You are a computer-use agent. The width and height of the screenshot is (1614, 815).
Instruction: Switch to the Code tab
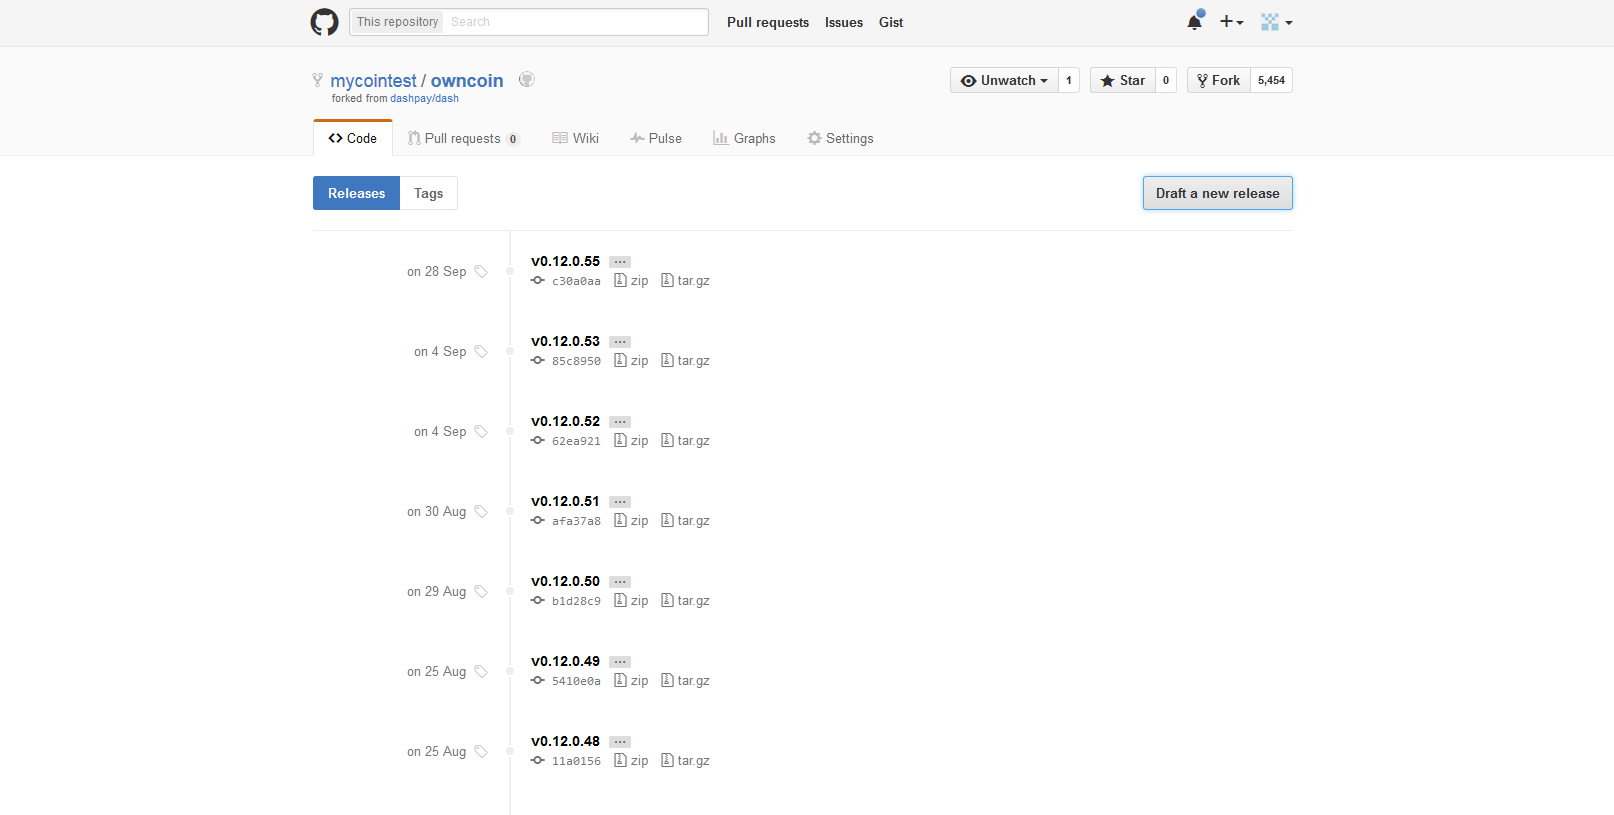(x=353, y=138)
